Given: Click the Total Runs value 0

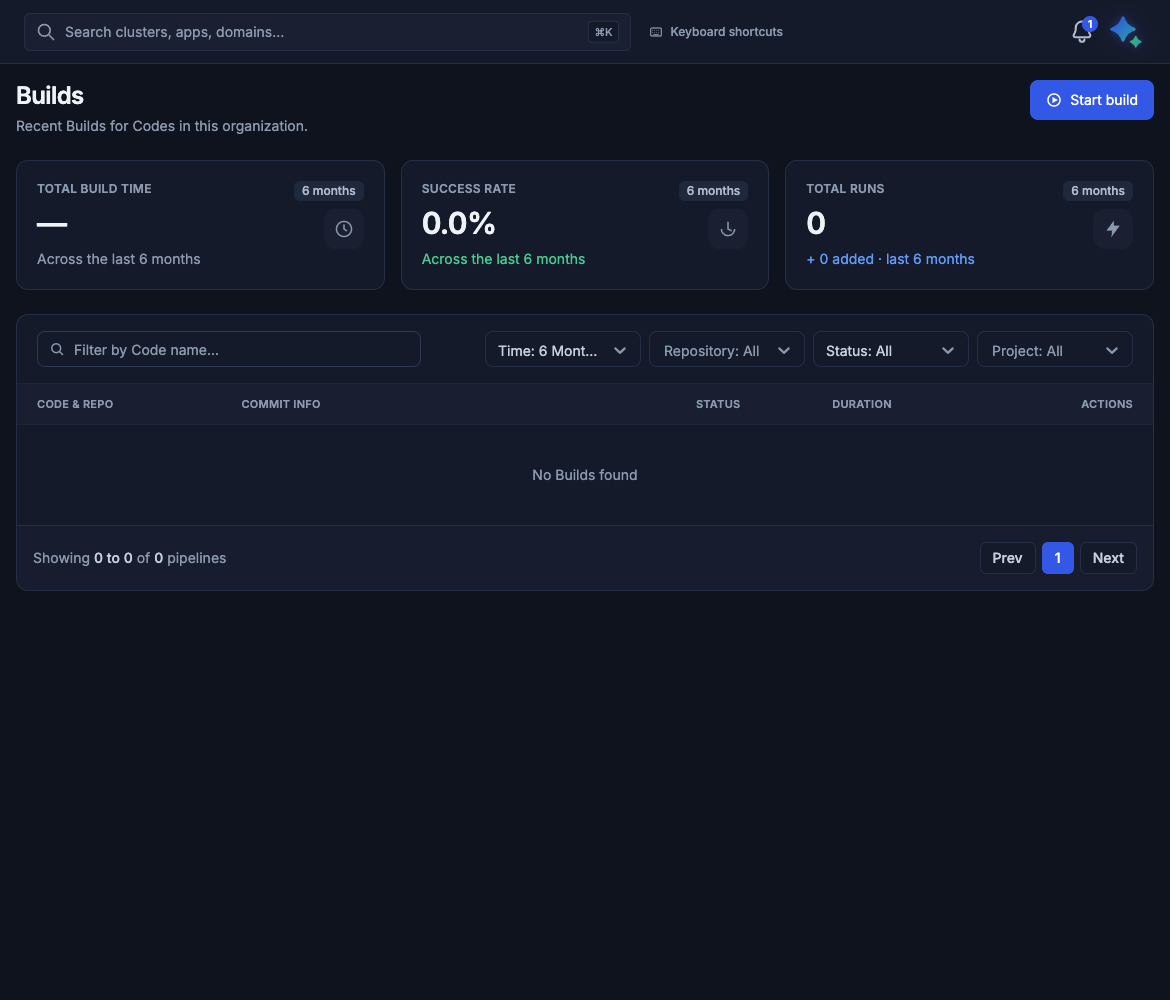Looking at the screenshot, I should coord(816,223).
